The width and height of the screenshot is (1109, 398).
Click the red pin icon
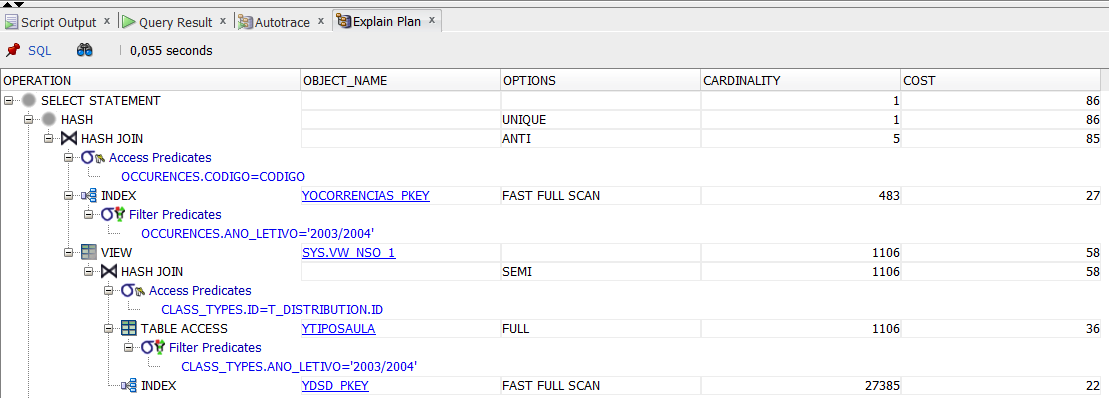[x=13, y=50]
